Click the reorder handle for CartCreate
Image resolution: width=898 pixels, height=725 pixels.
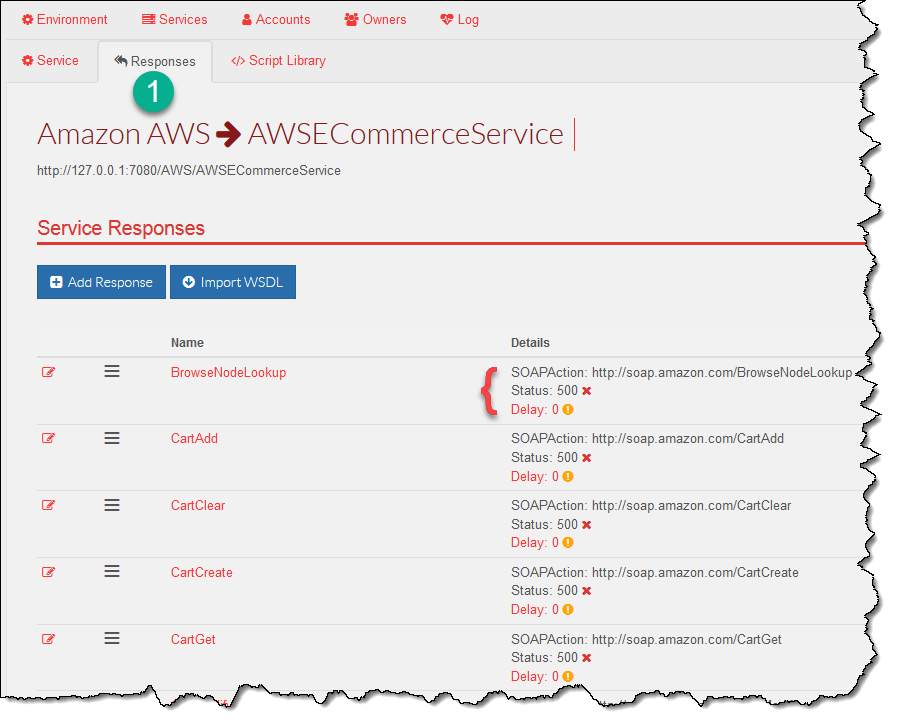pos(112,571)
